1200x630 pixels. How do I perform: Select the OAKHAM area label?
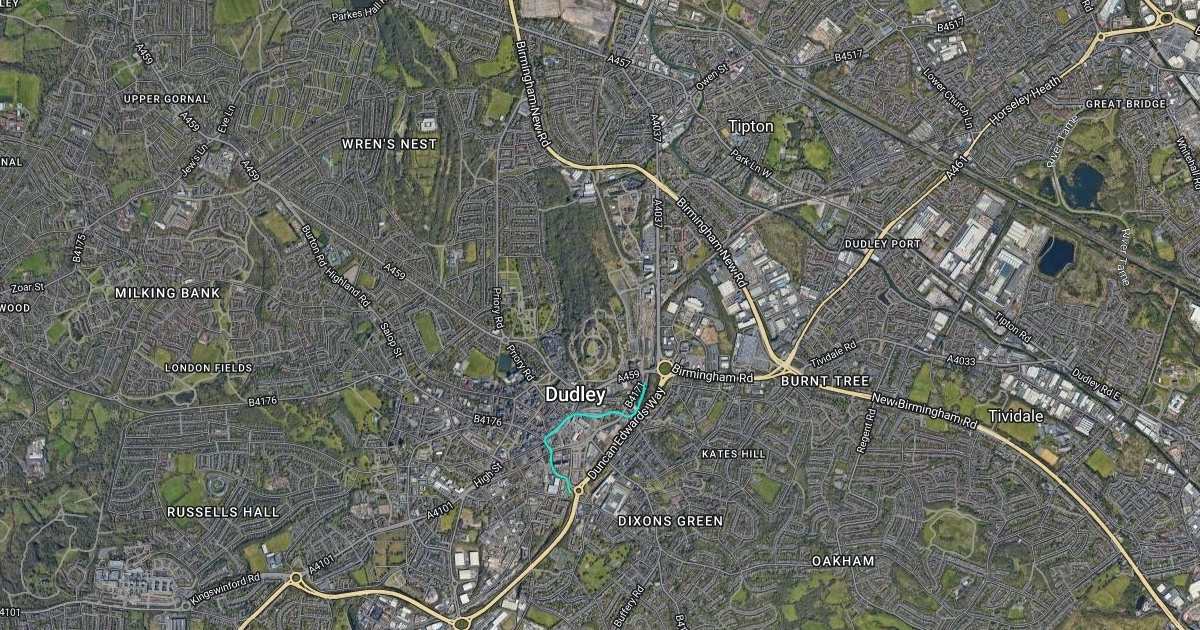(x=843, y=561)
